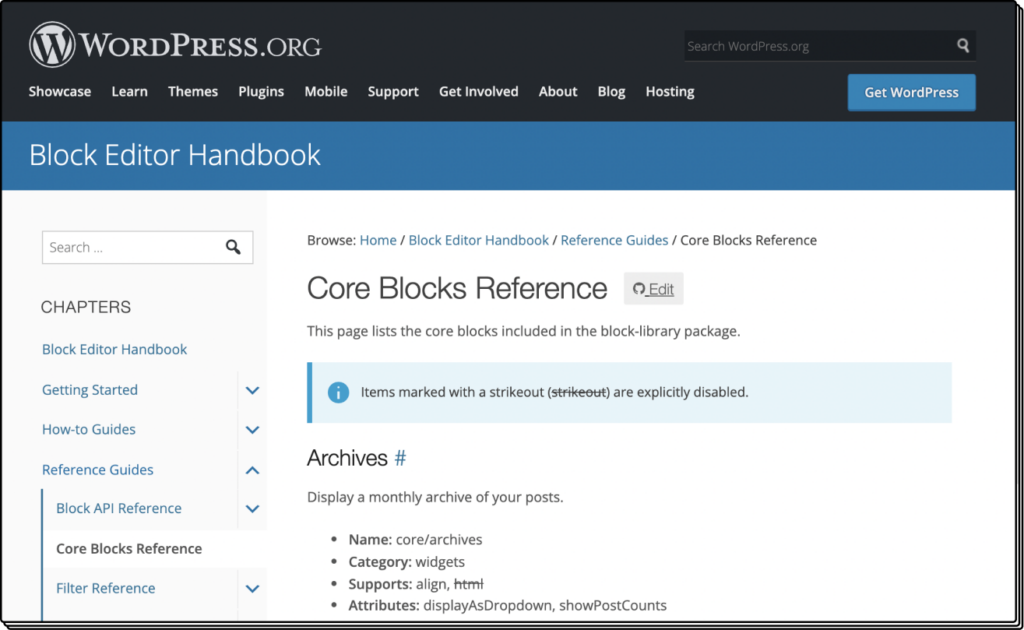Open the Getting Started chapter link
Image resolution: width=1024 pixels, height=630 pixels.
pyautogui.click(x=90, y=390)
